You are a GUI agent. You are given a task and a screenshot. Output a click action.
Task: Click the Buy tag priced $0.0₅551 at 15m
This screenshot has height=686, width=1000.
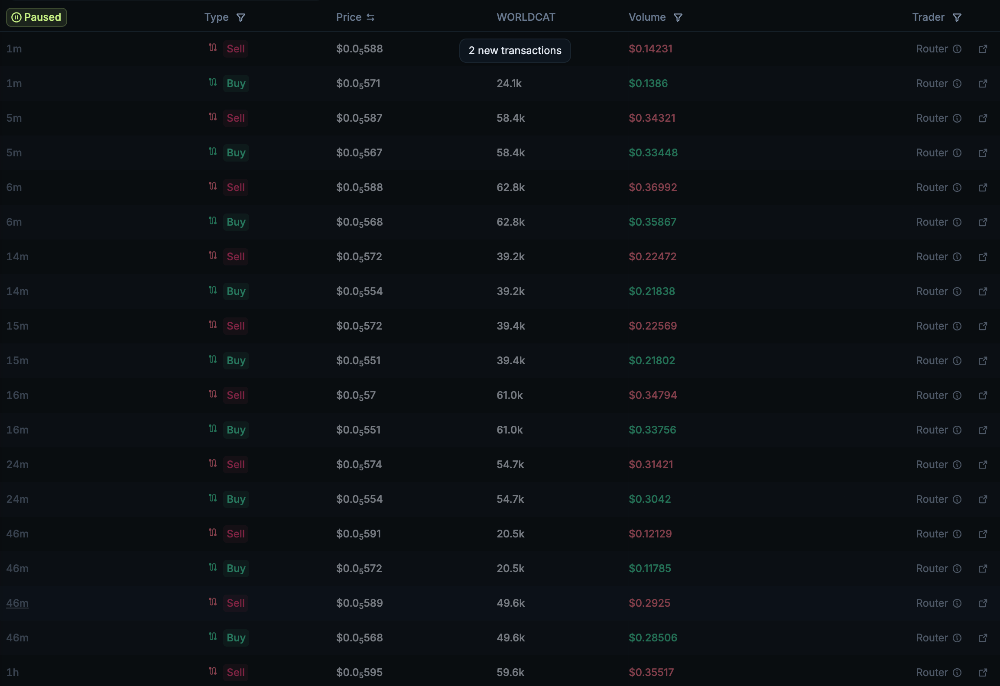(236, 360)
